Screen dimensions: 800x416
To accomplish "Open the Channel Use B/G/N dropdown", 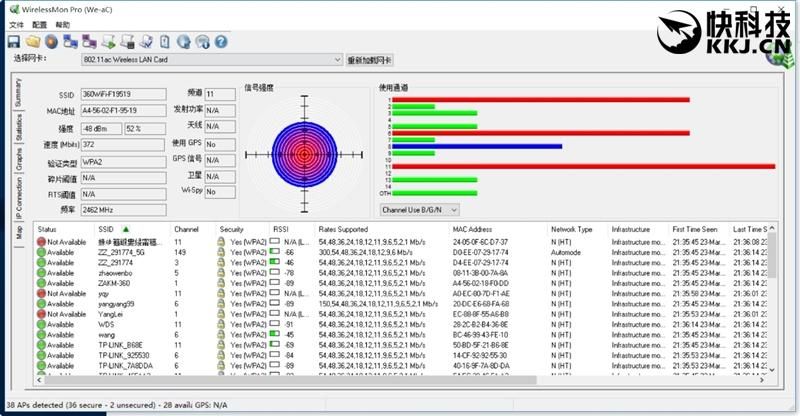I will (x=419, y=210).
